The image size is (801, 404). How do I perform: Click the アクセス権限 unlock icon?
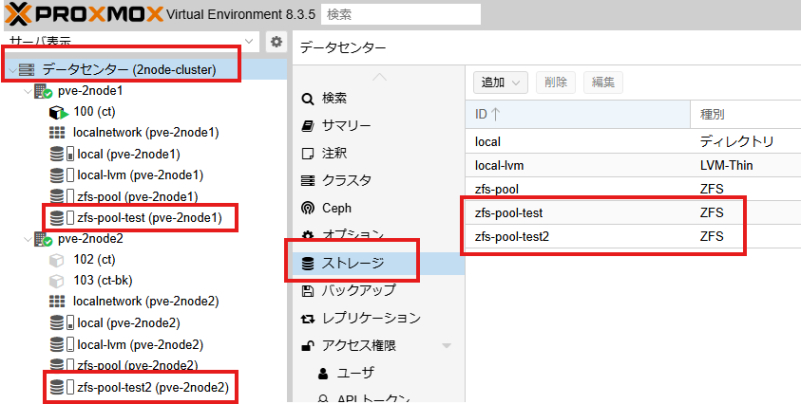pyautogui.click(x=308, y=346)
